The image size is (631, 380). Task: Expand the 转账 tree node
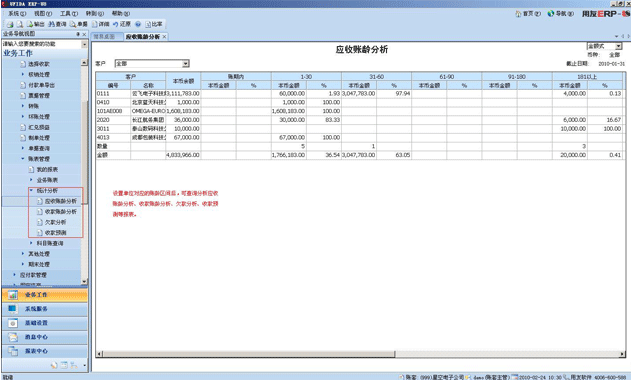tap(23, 106)
